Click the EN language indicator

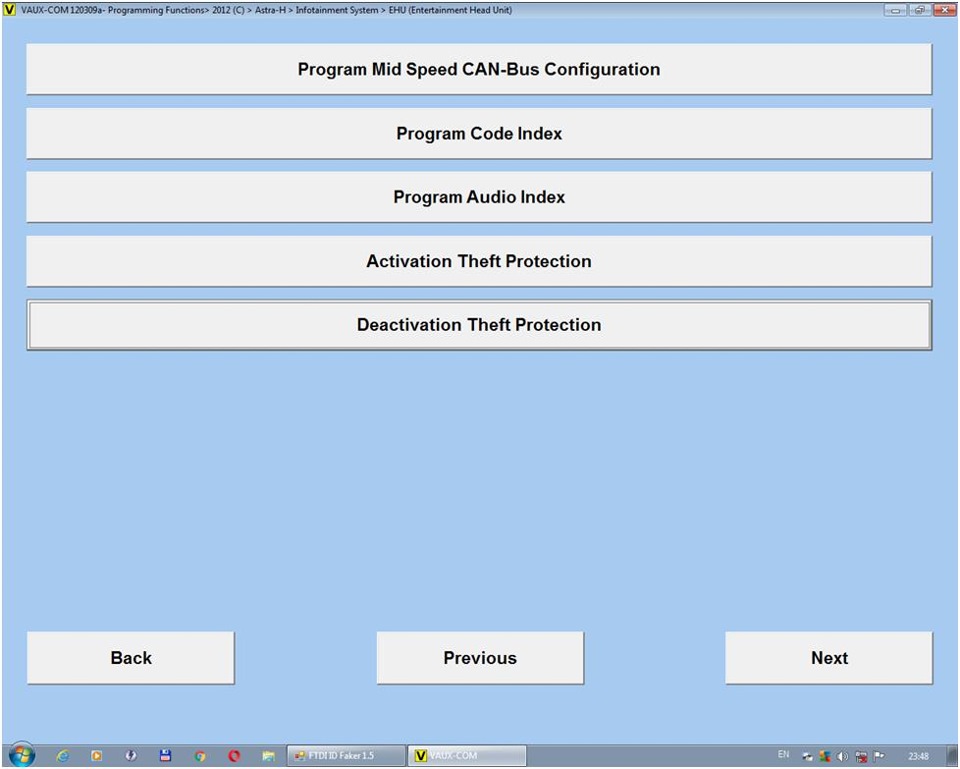pyautogui.click(x=784, y=755)
